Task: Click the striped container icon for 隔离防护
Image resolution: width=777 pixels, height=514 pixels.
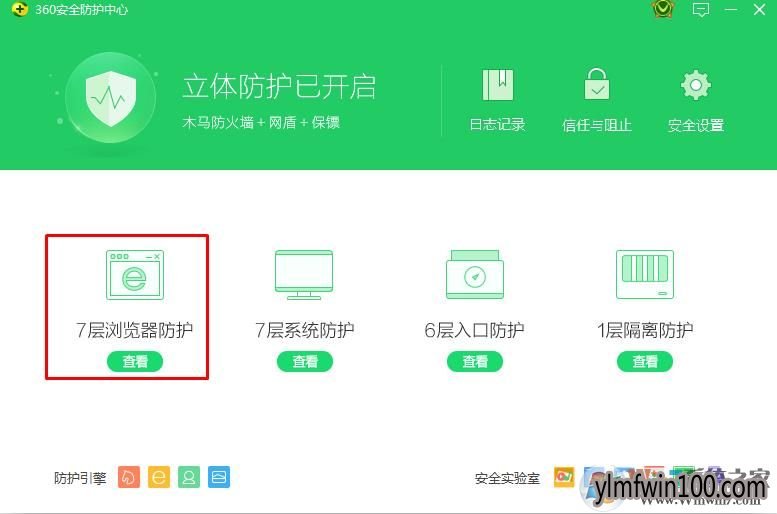Action: [x=645, y=275]
